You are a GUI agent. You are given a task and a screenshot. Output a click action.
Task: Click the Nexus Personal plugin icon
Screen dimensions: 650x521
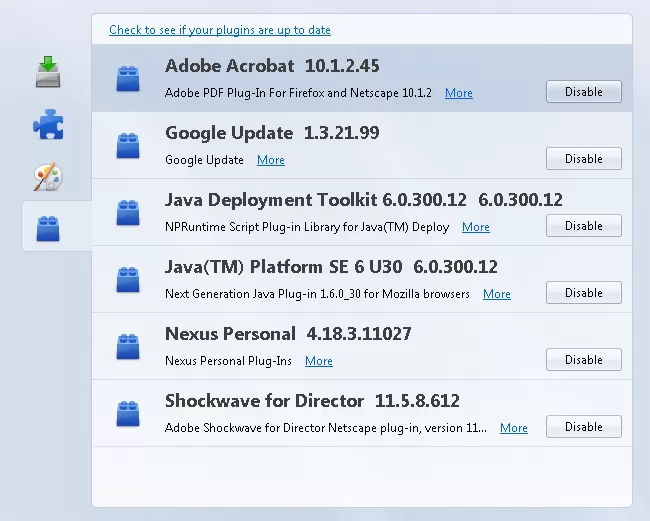[128, 346]
